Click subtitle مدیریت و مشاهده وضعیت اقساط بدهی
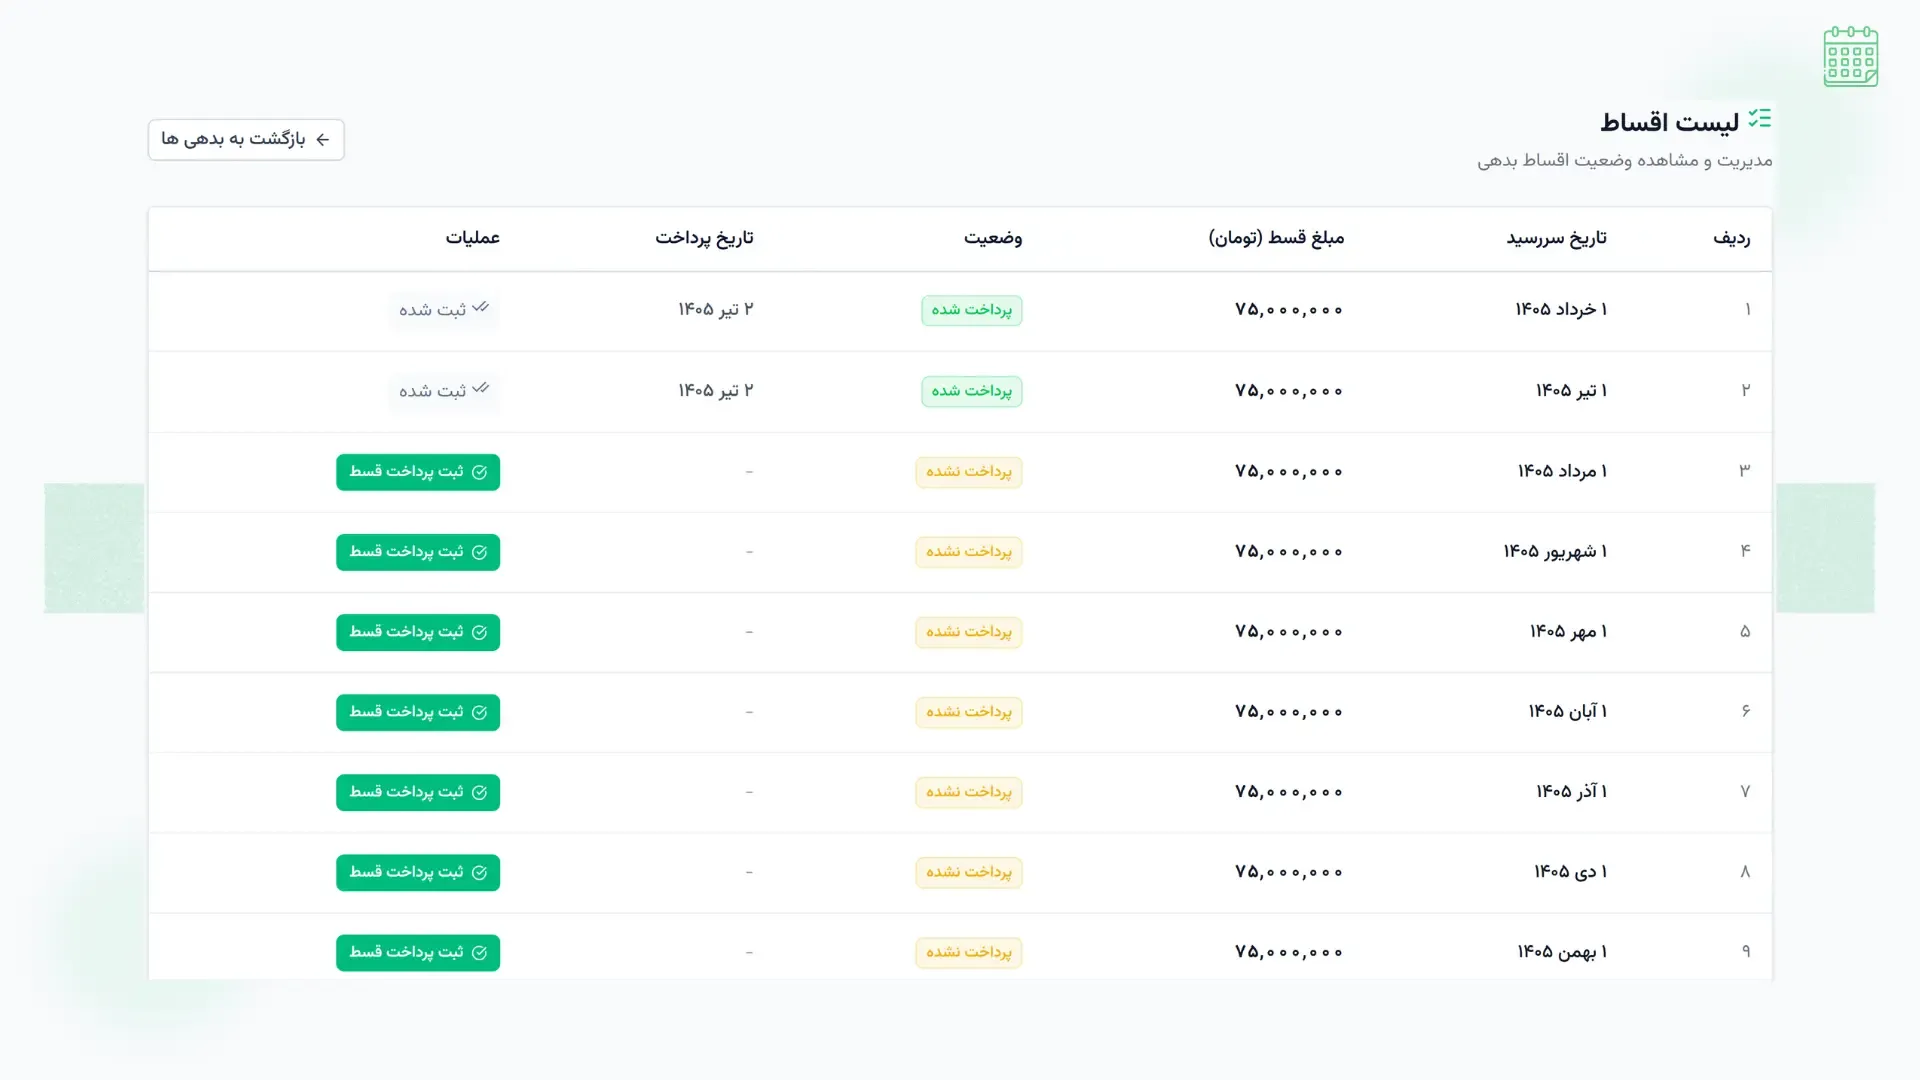1920x1080 pixels. (1625, 161)
